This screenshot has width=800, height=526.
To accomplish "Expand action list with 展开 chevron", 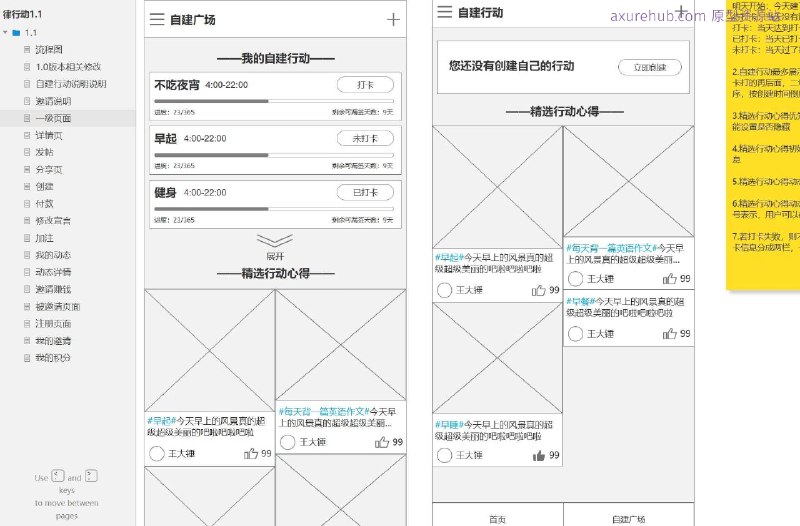I will [274, 241].
